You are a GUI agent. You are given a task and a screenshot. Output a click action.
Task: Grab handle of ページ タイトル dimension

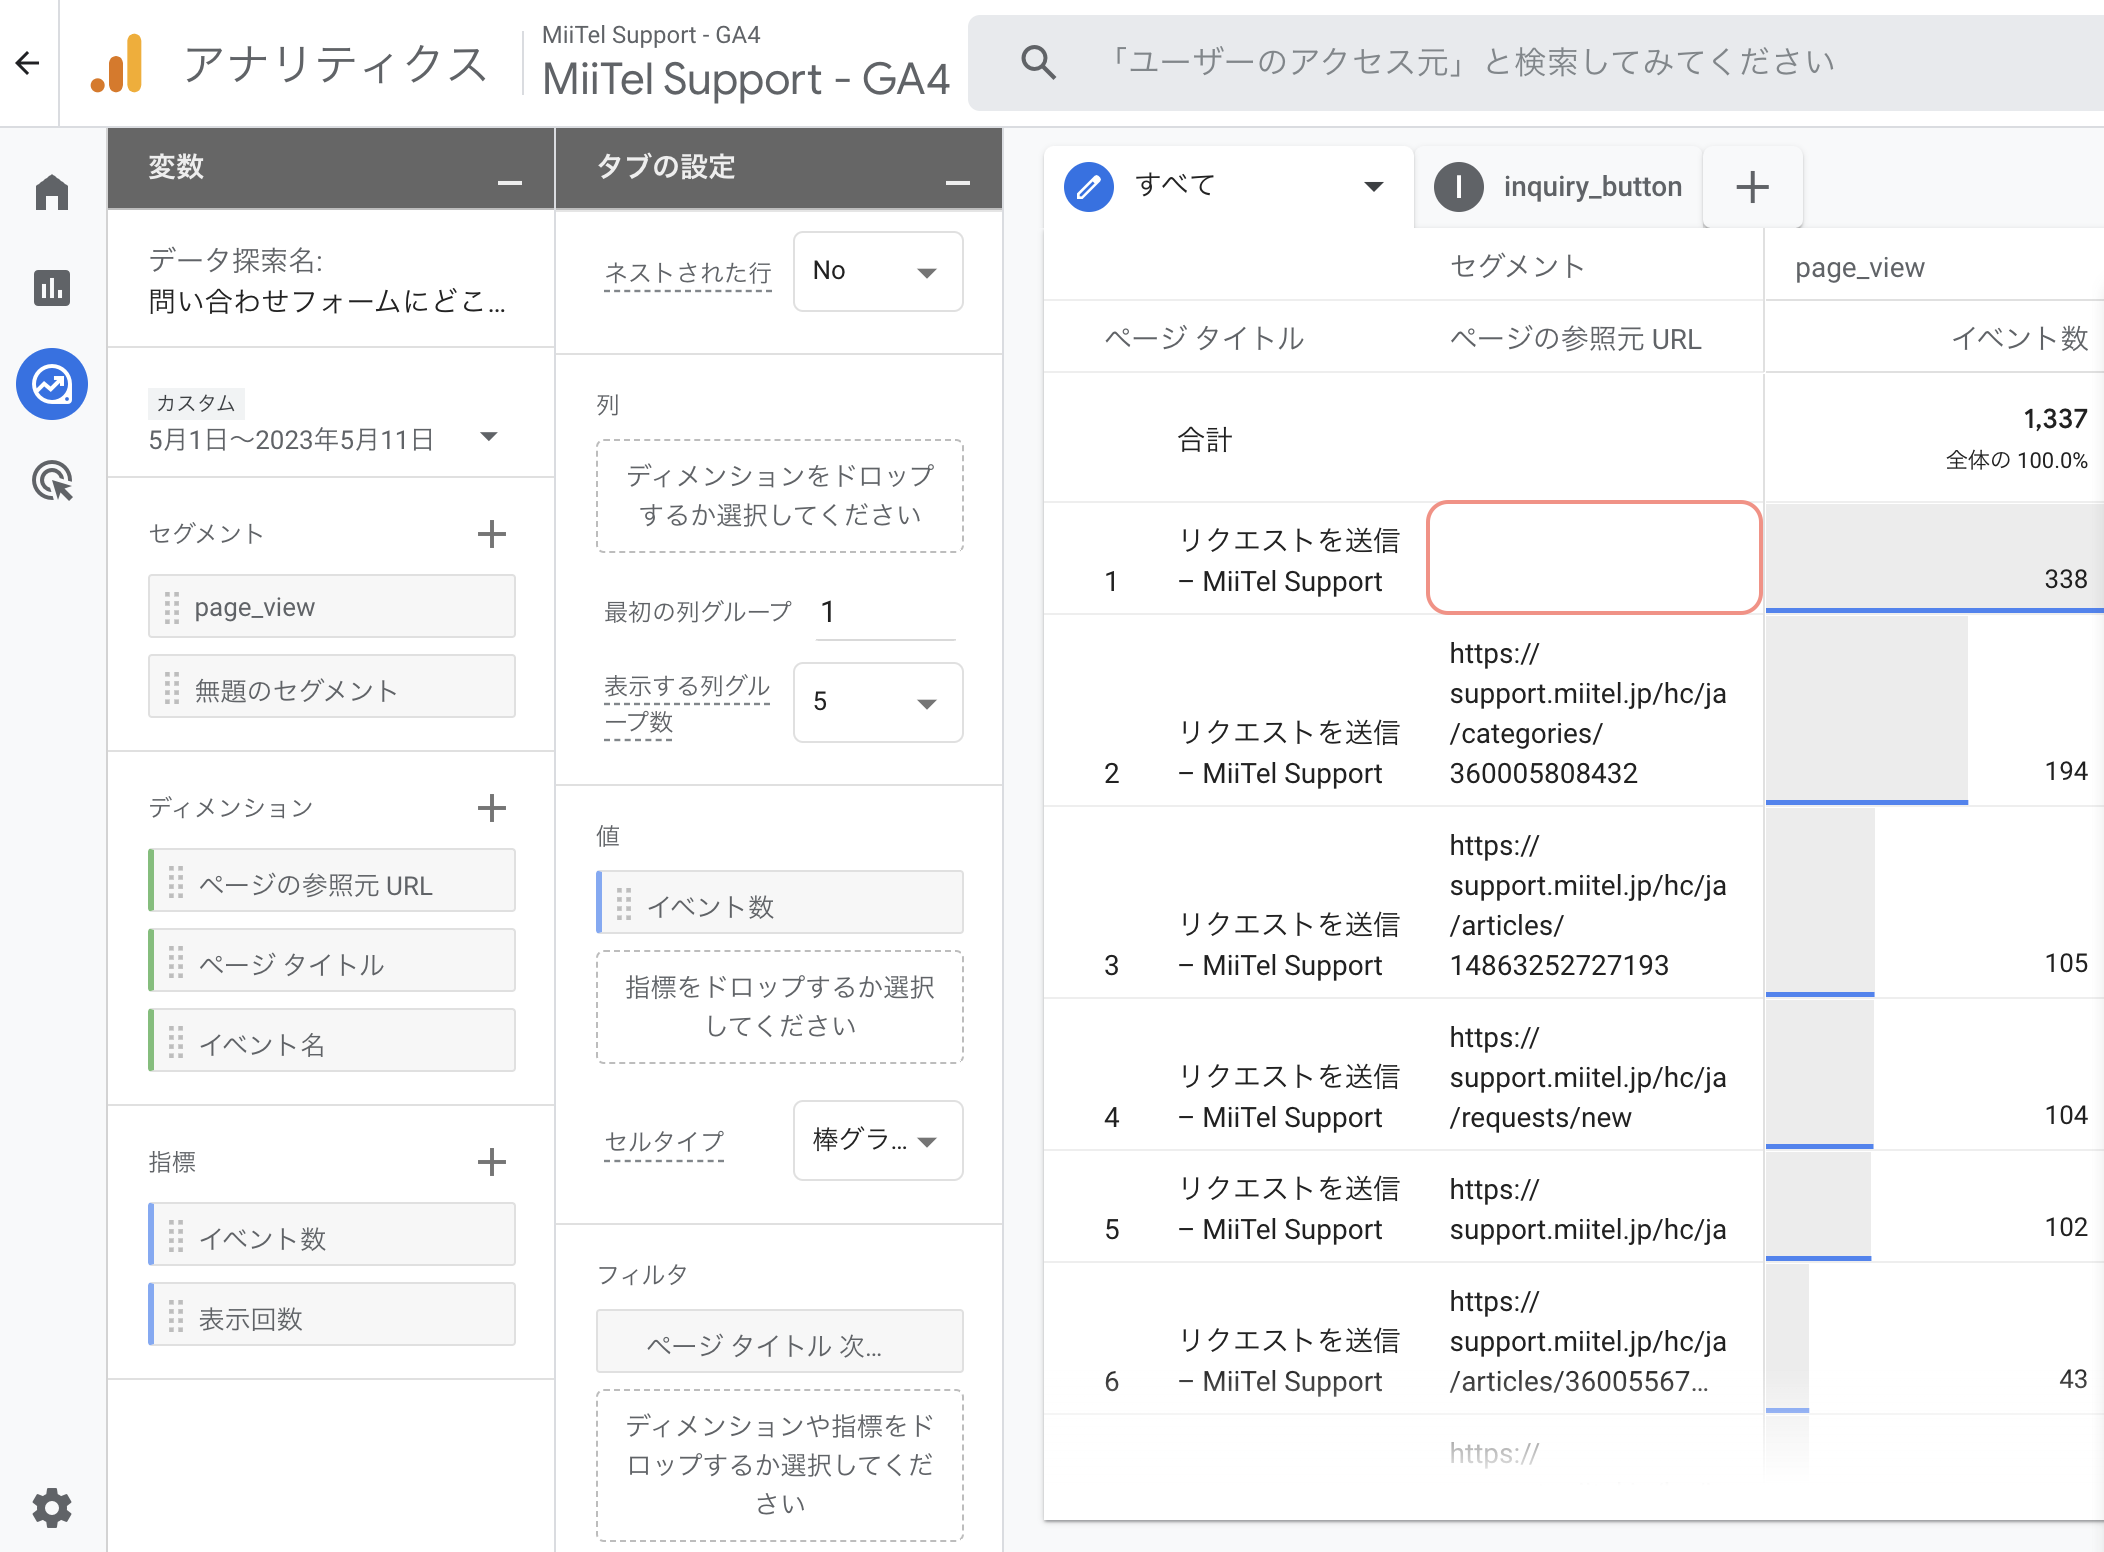(176, 961)
